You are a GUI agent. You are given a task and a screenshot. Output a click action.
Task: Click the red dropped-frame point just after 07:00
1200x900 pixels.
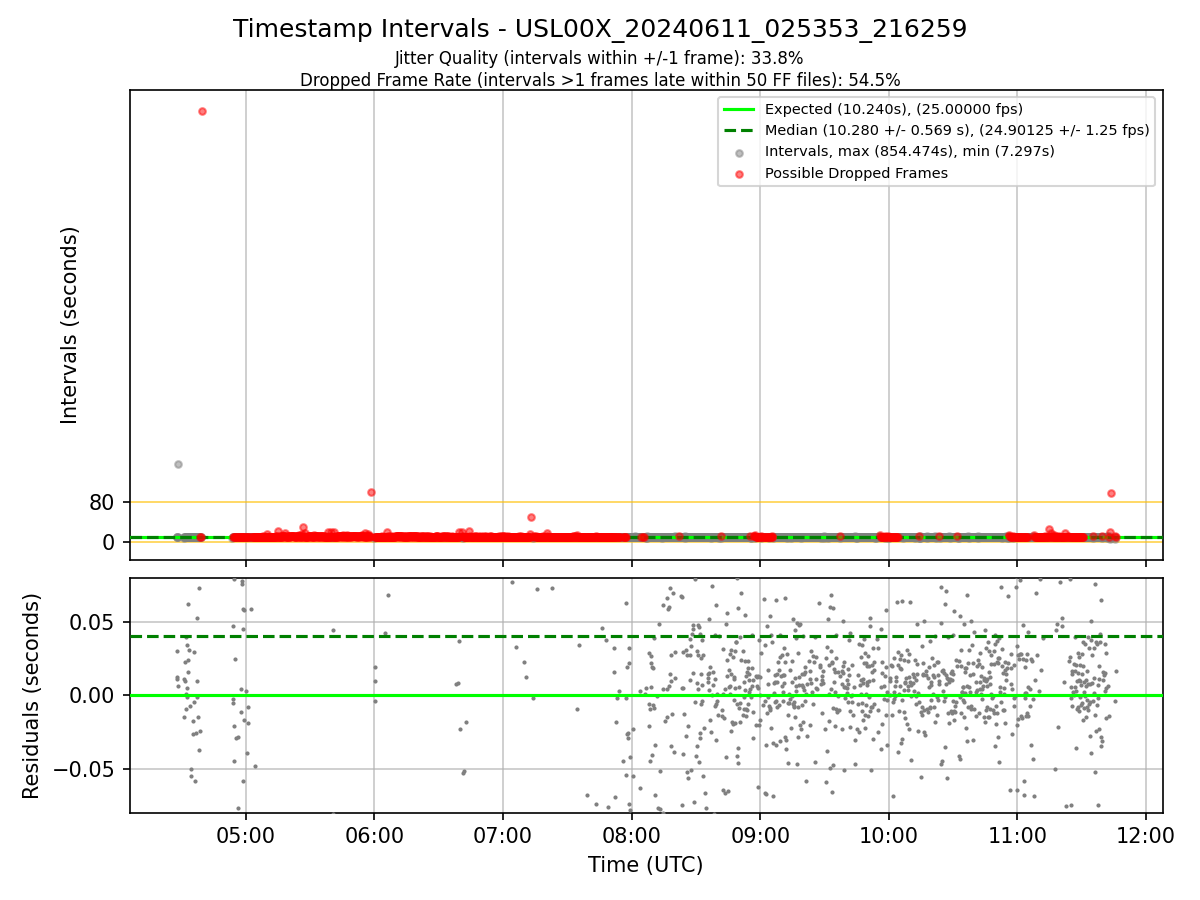pyautogui.click(x=531, y=517)
